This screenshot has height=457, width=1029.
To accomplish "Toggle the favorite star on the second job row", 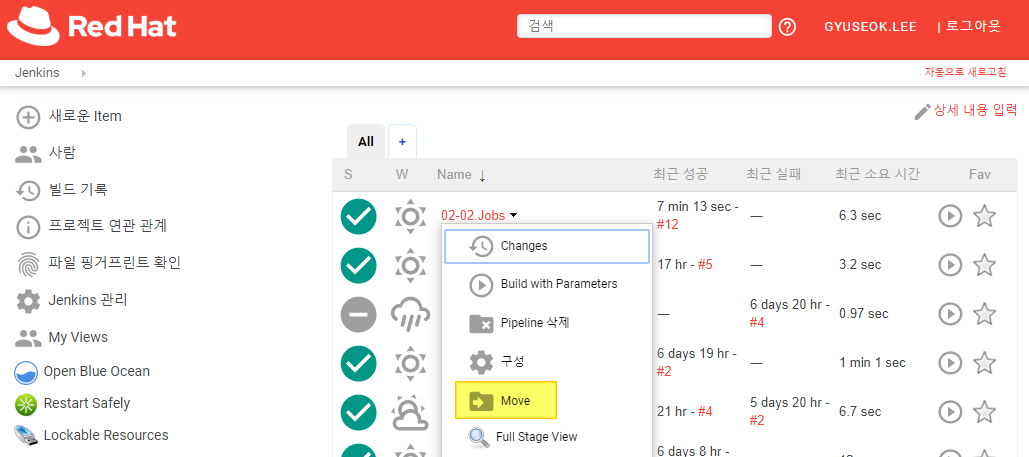I will coord(985,265).
